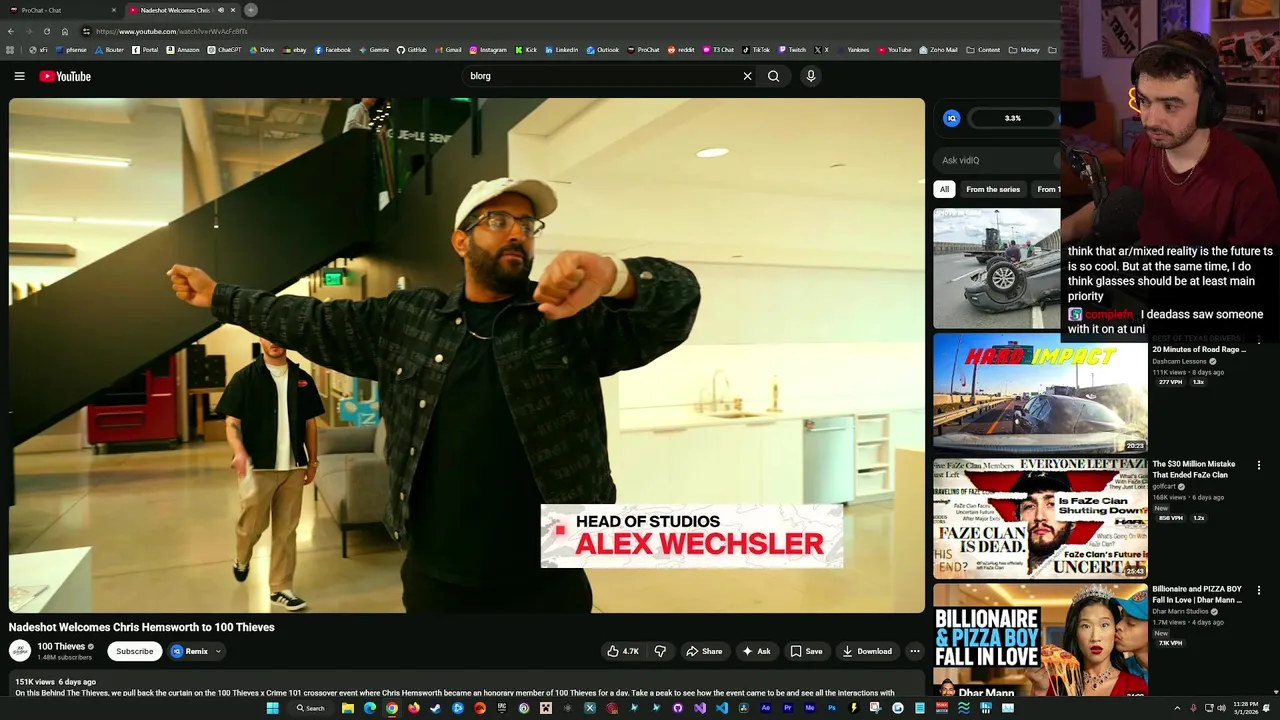Share the Nadeshot video
Screen dimensions: 1280x720
pos(704,651)
